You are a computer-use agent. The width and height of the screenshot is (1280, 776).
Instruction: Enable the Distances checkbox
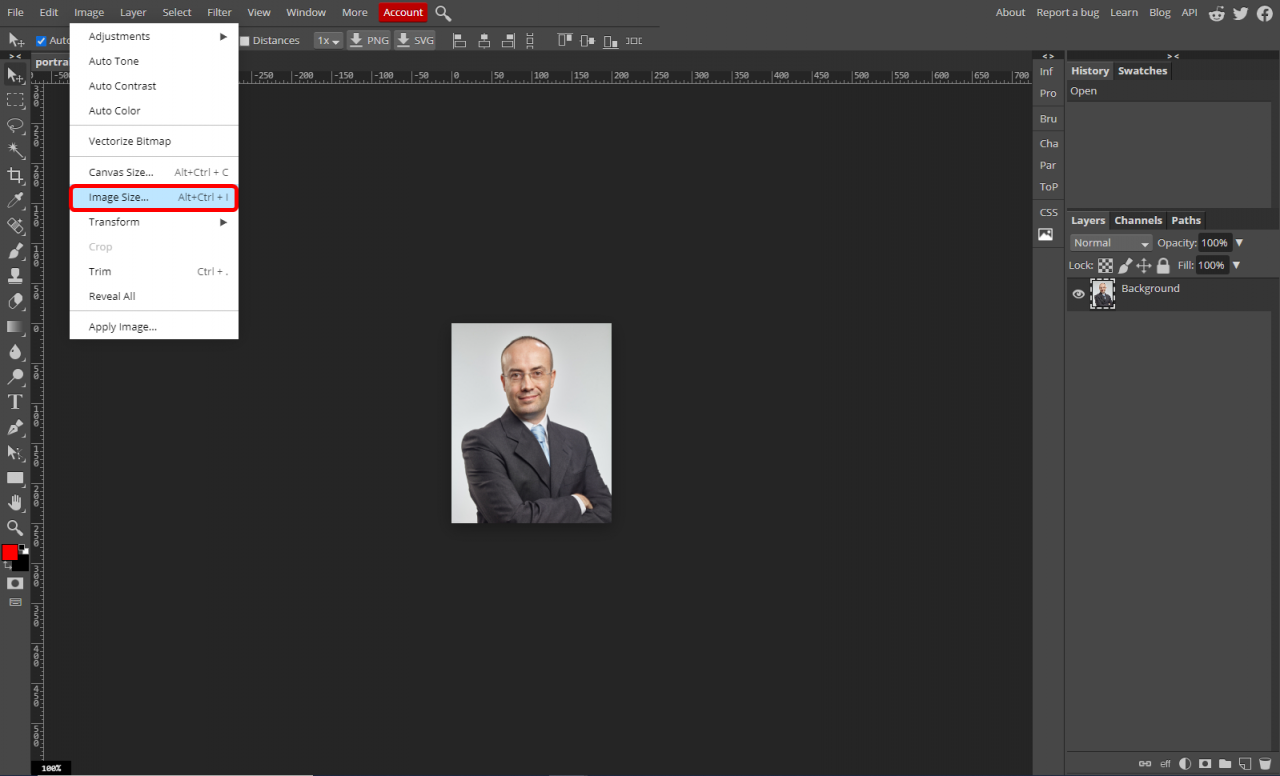(245, 41)
